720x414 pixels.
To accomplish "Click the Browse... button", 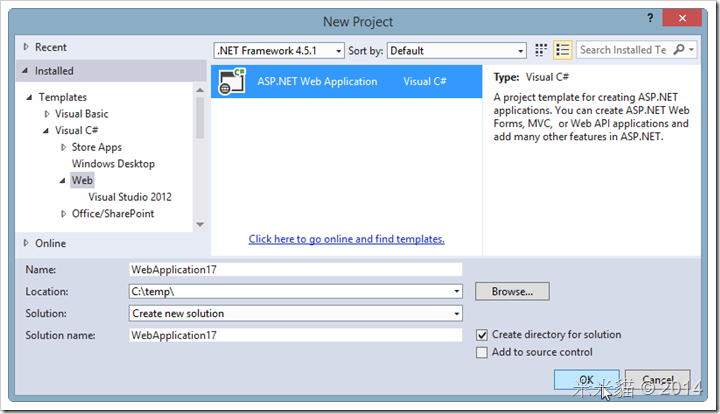I will [512, 291].
